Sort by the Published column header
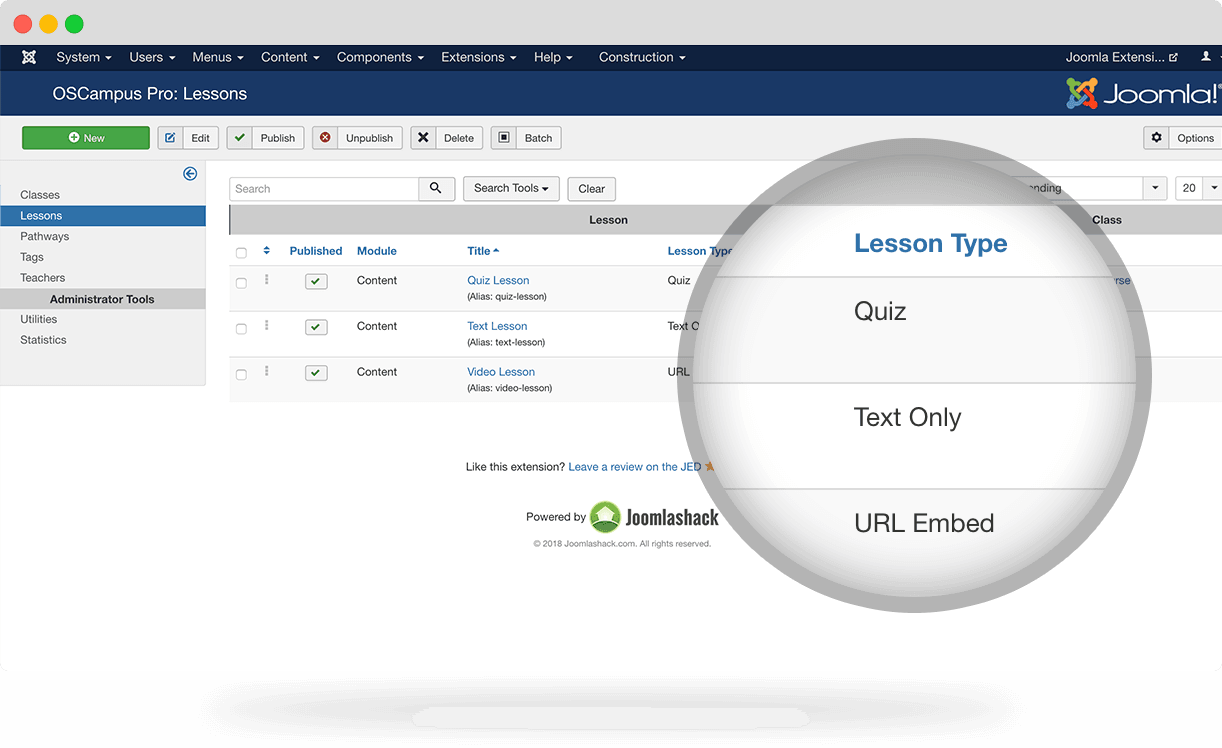Screen dimensions: 1222x748 point(316,251)
